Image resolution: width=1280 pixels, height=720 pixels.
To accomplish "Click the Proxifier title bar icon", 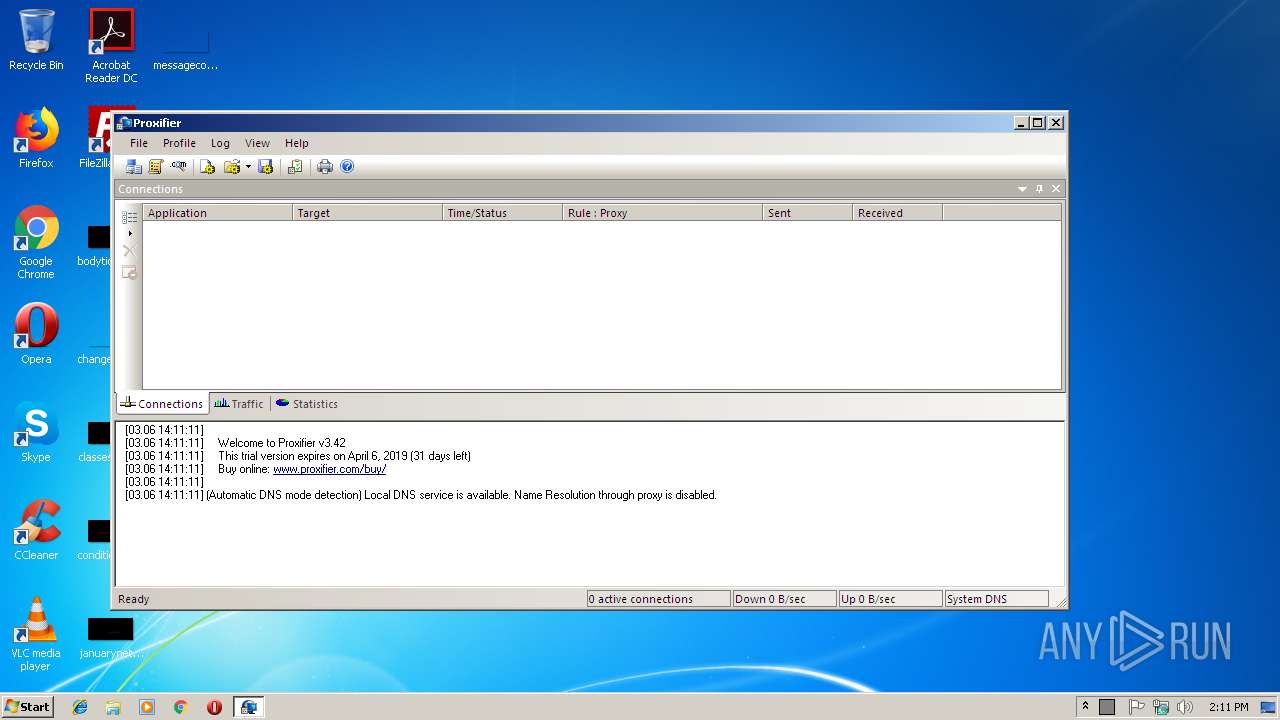I will (x=124, y=123).
